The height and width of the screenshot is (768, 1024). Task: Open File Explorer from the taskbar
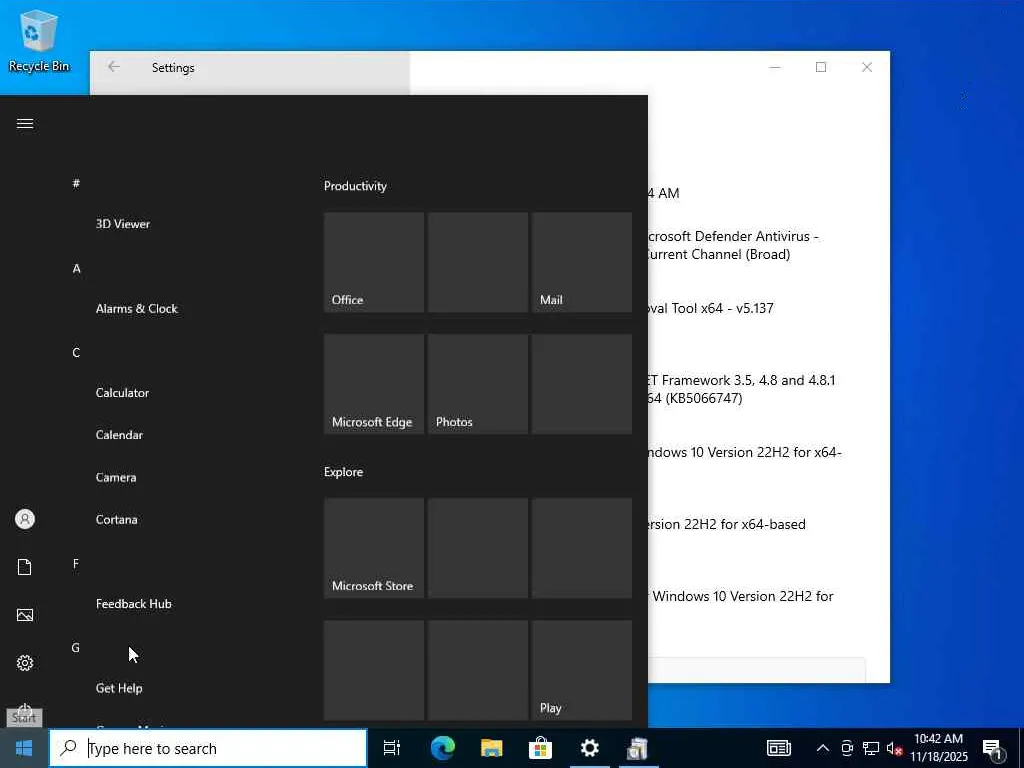pyautogui.click(x=492, y=748)
